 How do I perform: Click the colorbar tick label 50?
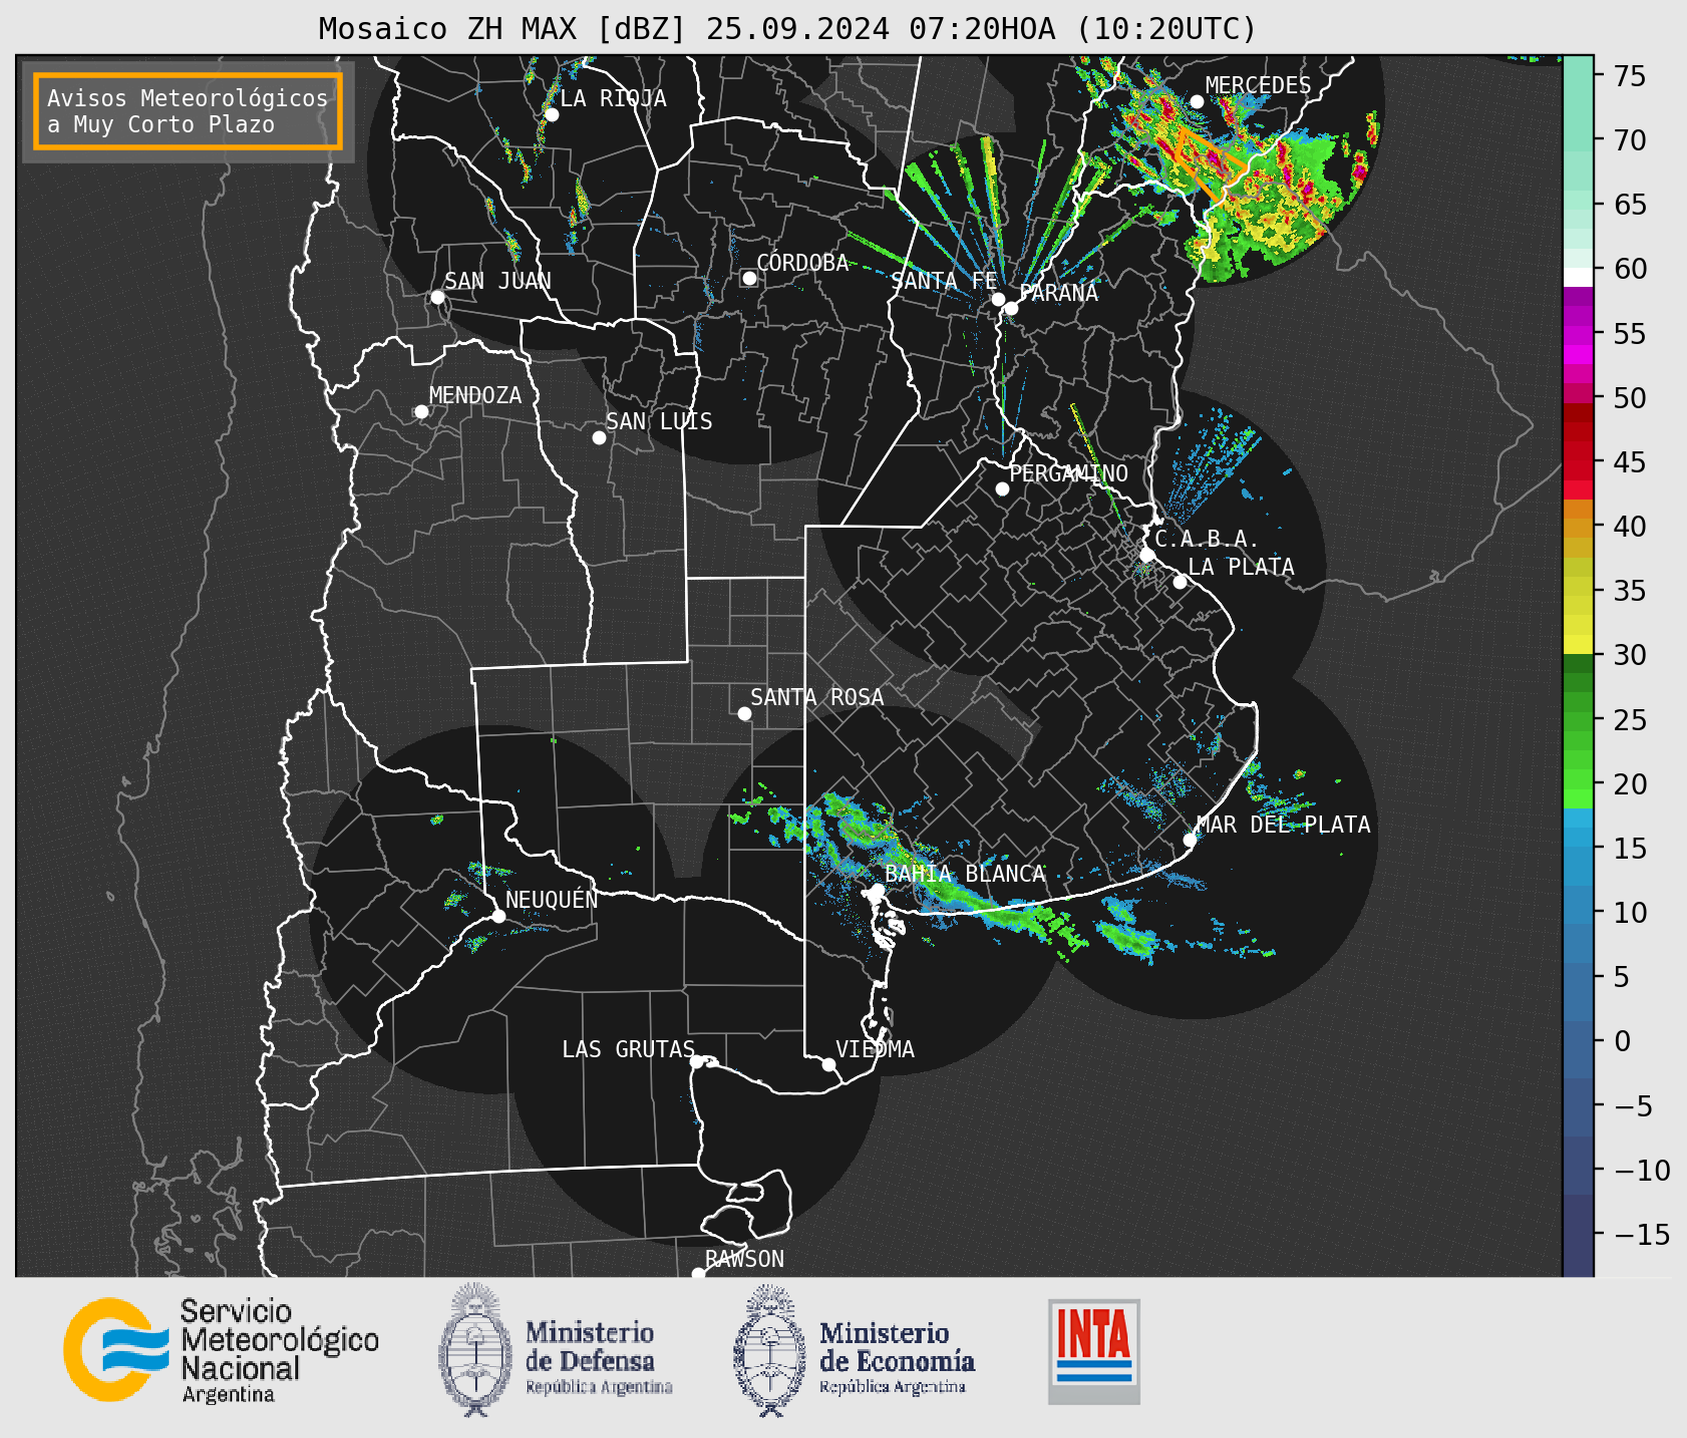point(1630,398)
